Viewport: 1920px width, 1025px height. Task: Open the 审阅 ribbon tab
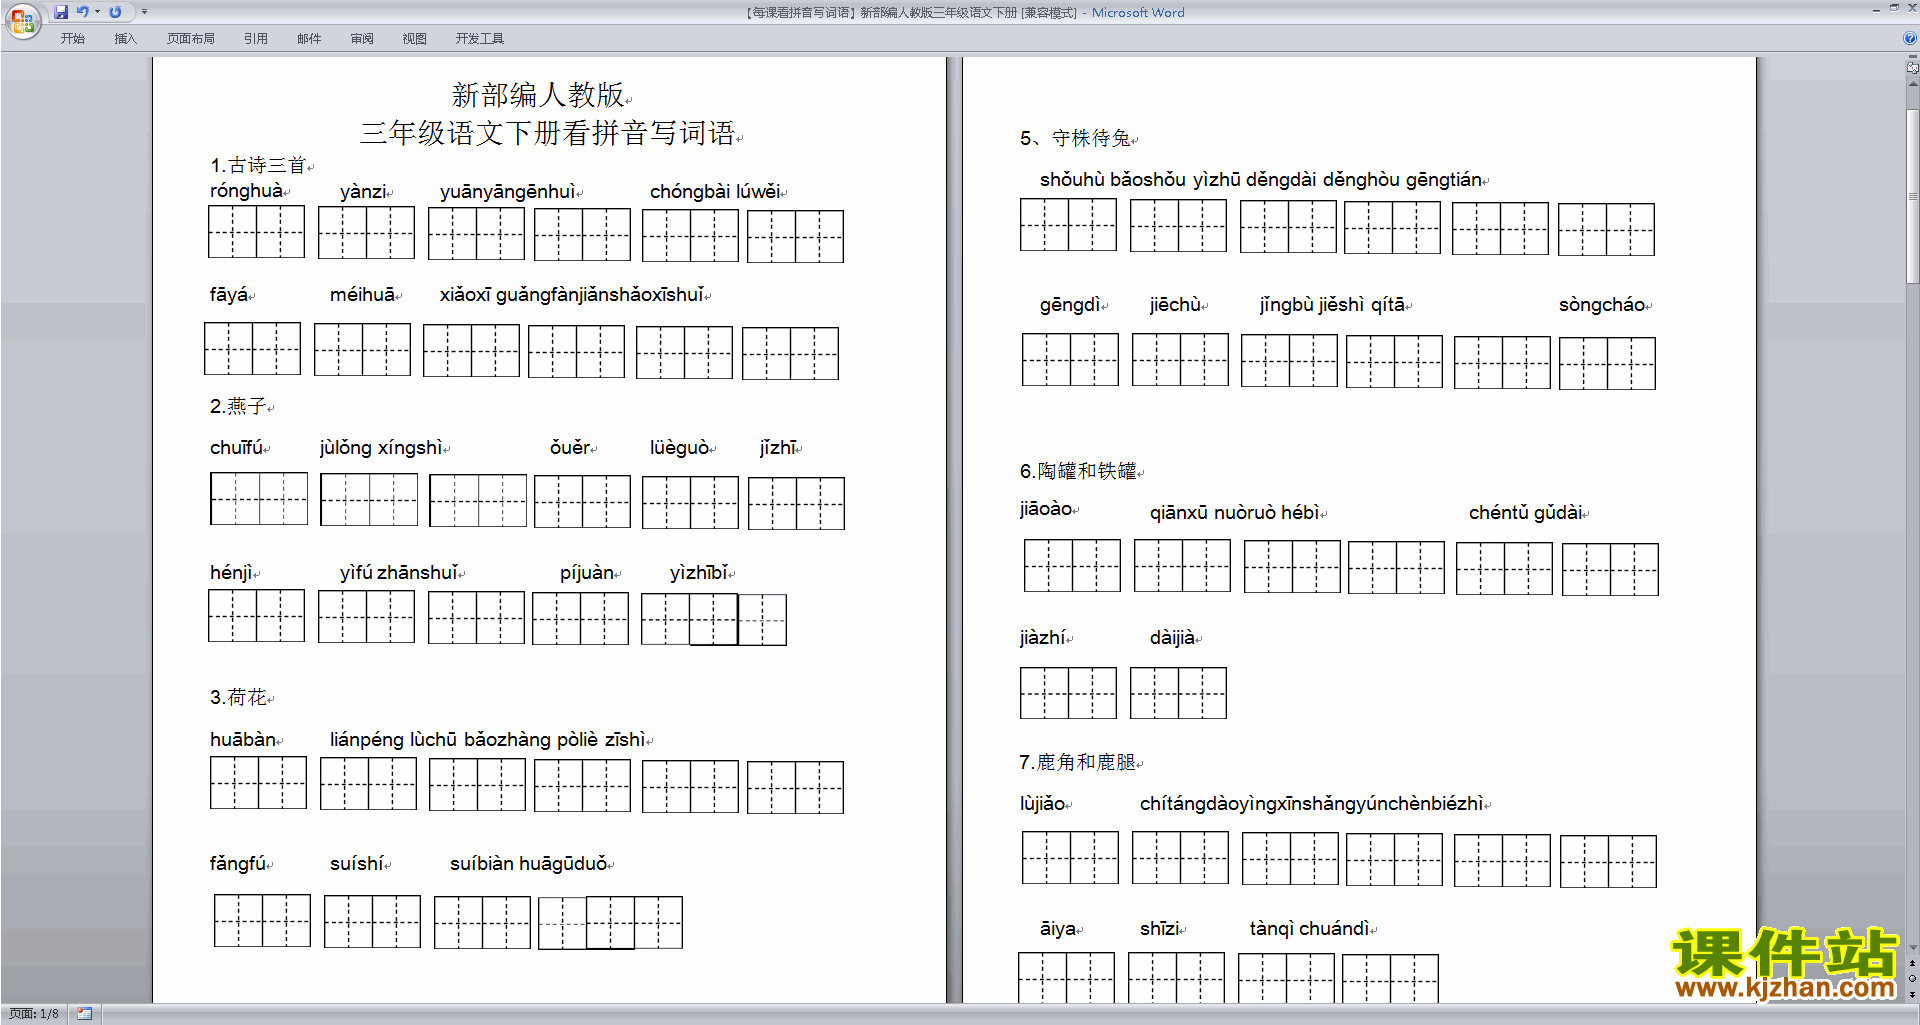point(362,38)
